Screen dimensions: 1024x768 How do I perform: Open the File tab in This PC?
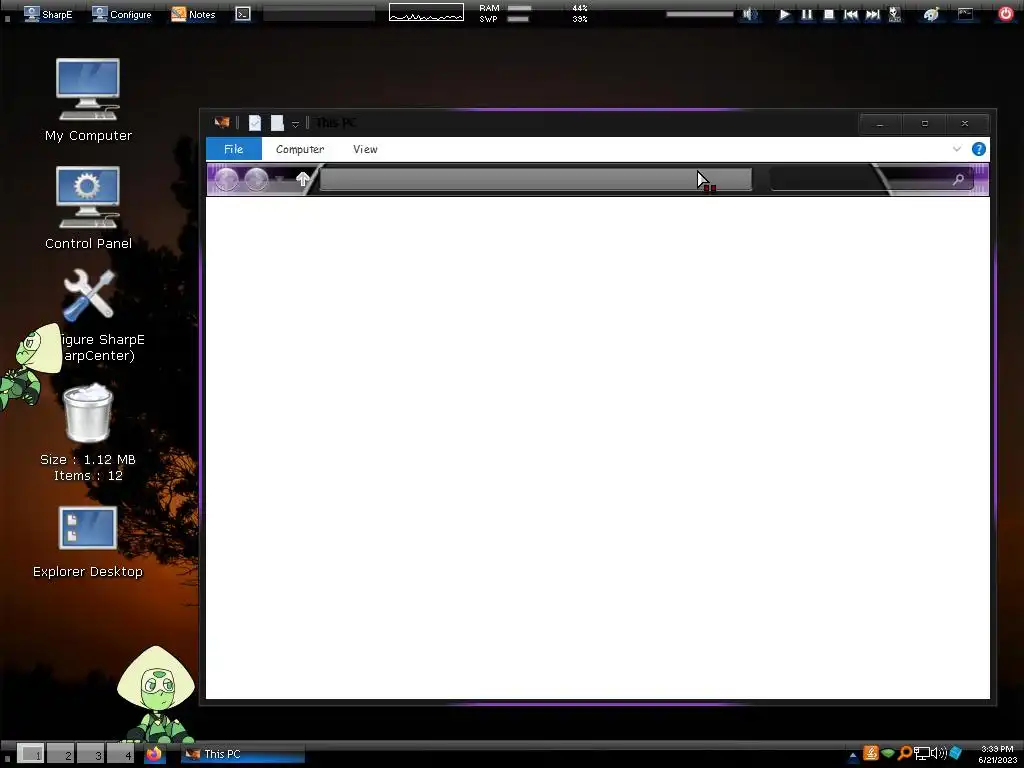(x=234, y=149)
